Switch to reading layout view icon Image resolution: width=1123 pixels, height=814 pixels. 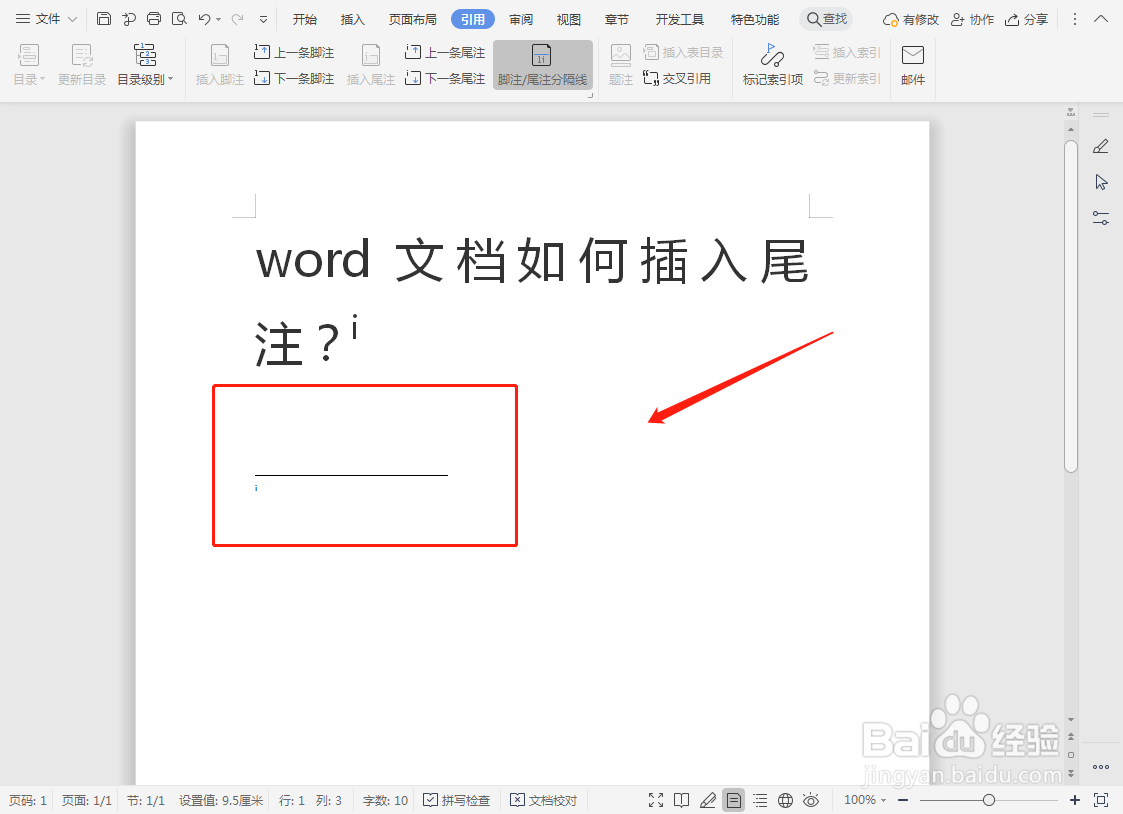(682, 800)
